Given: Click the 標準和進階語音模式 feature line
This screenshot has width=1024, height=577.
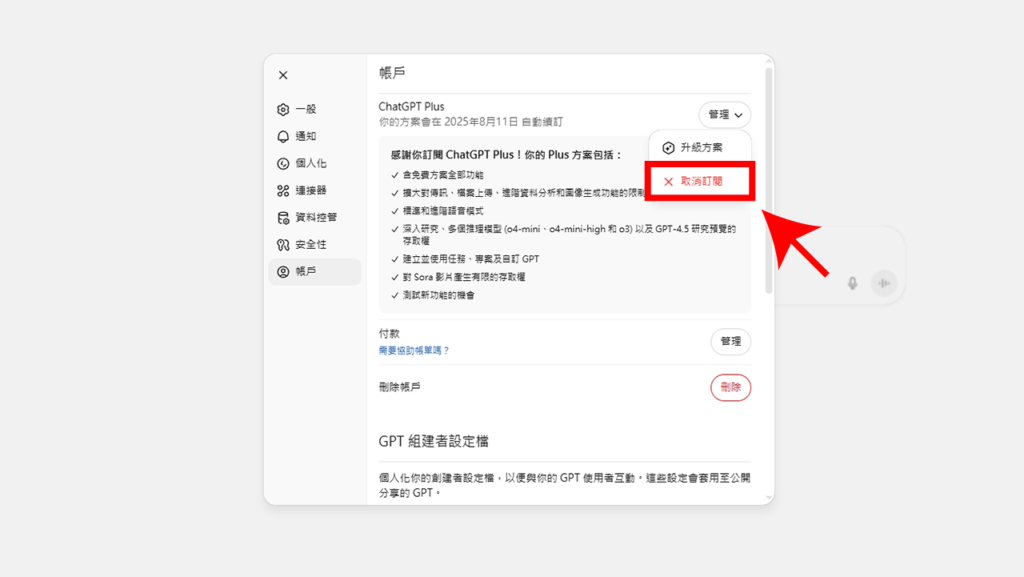Looking at the screenshot, I should (443, 211).
